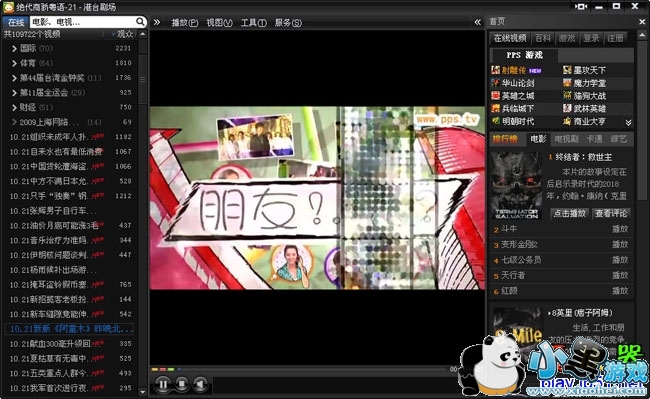Image resolution: width=650 pixels, height=399 pixels.
Task: Expand the 第44届台湾金钟奖 category
Action: [15, 78]
